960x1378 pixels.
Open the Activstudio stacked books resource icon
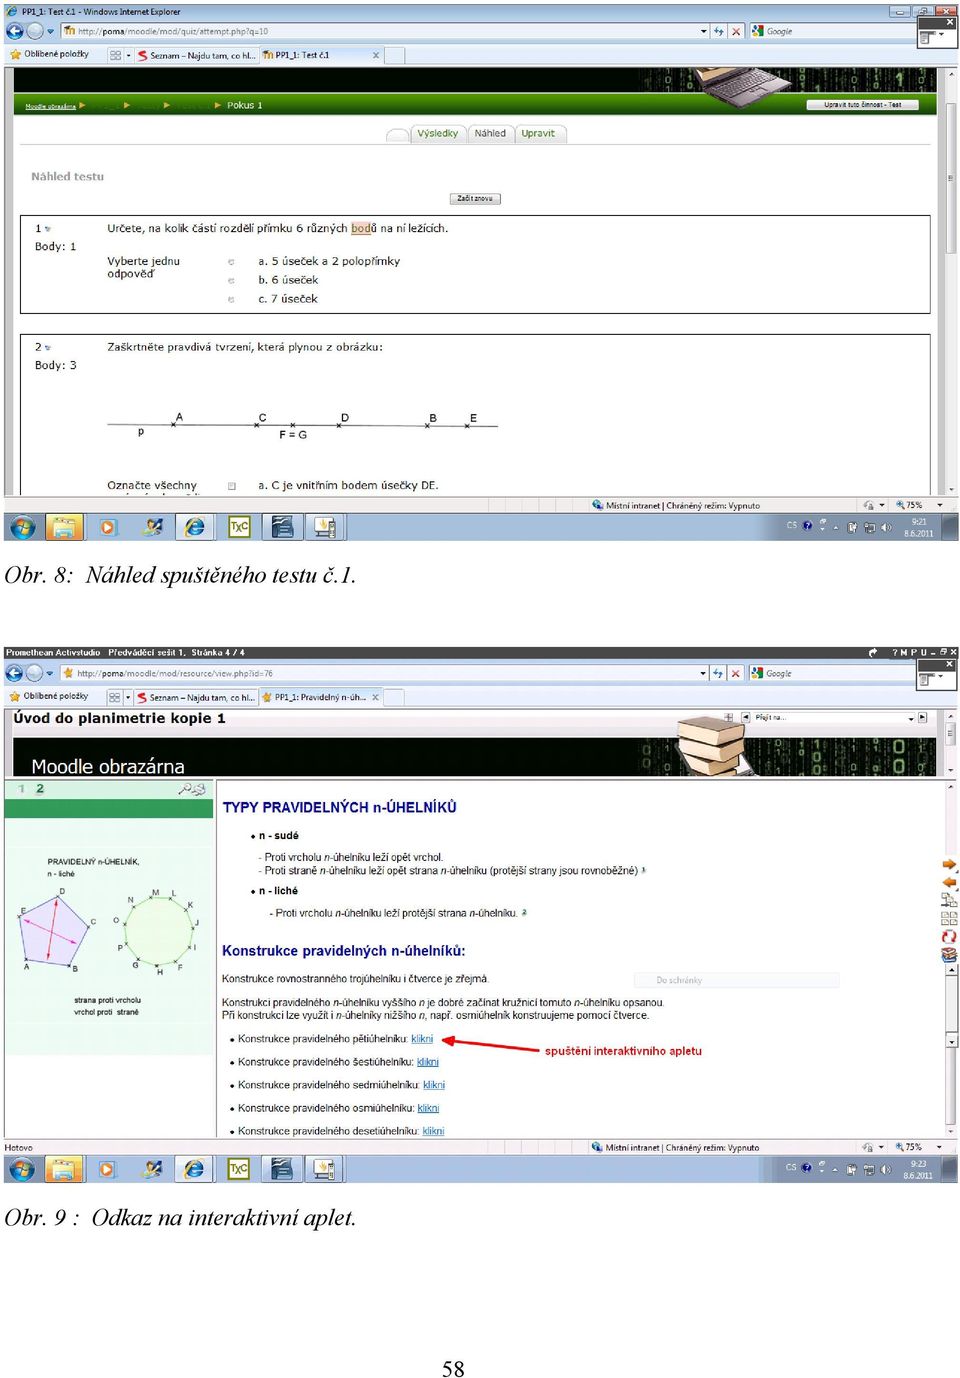tap(949, 955)
